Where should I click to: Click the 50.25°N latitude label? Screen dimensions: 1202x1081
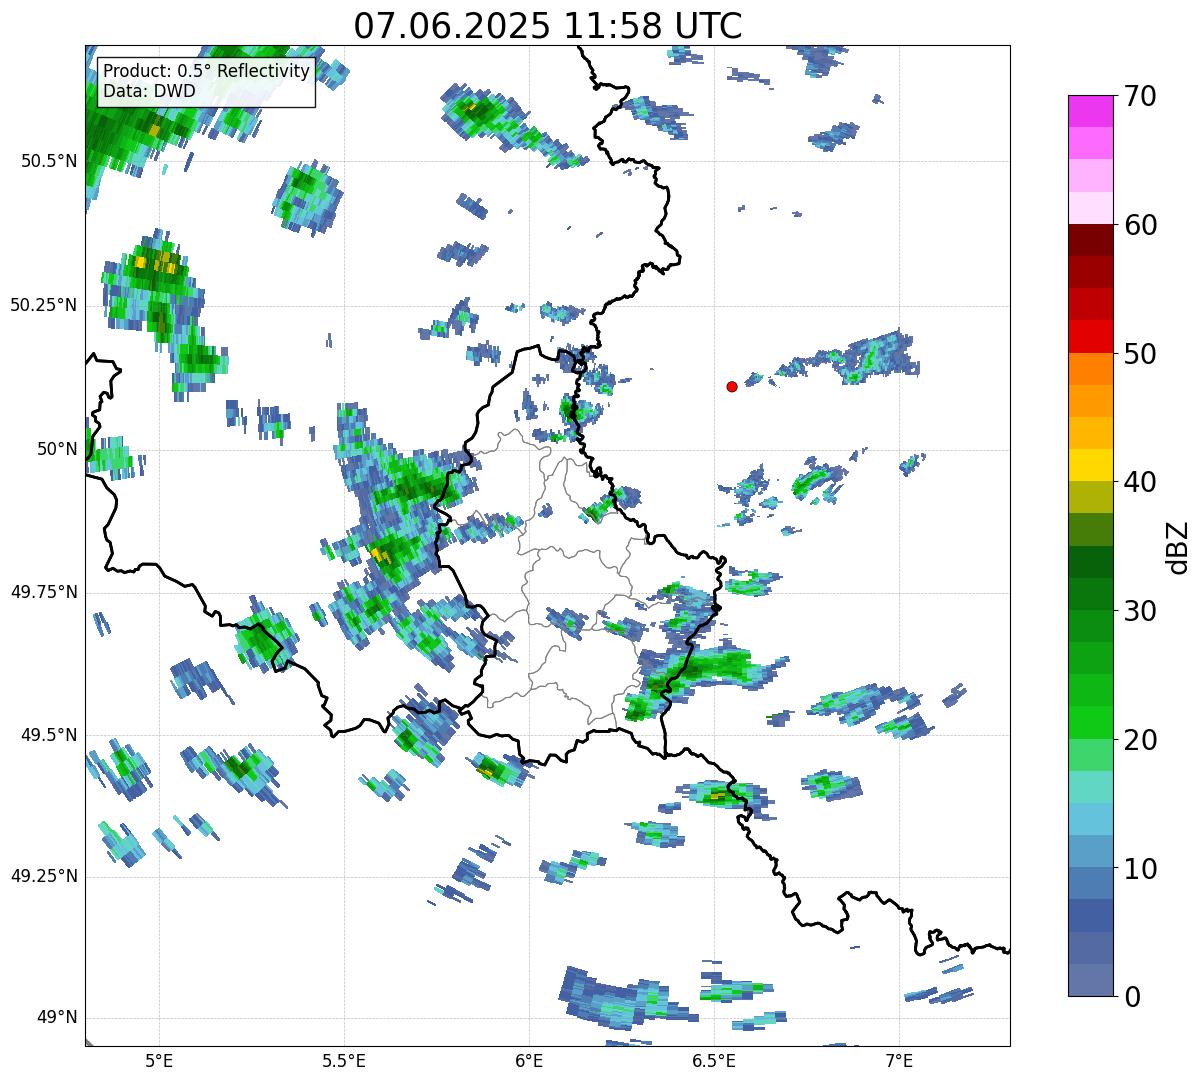pyautogui.click(x=43, y=305)
